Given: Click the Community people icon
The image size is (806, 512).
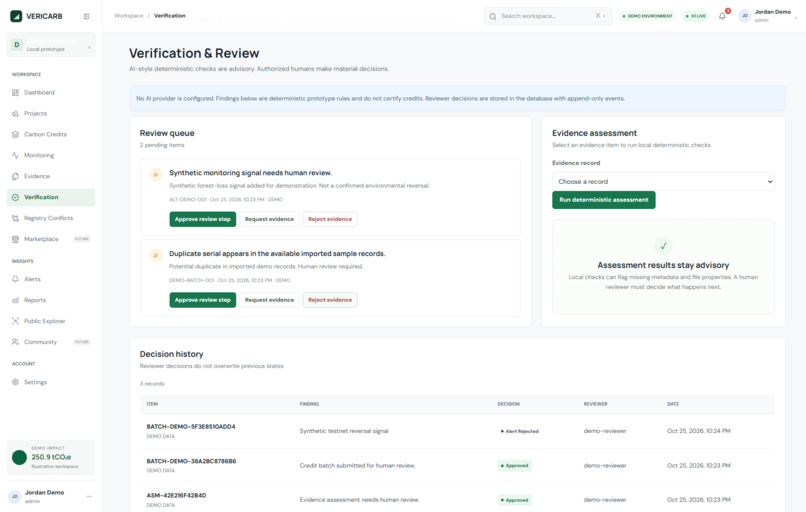Looking at the screenshot, I should 15,342.
